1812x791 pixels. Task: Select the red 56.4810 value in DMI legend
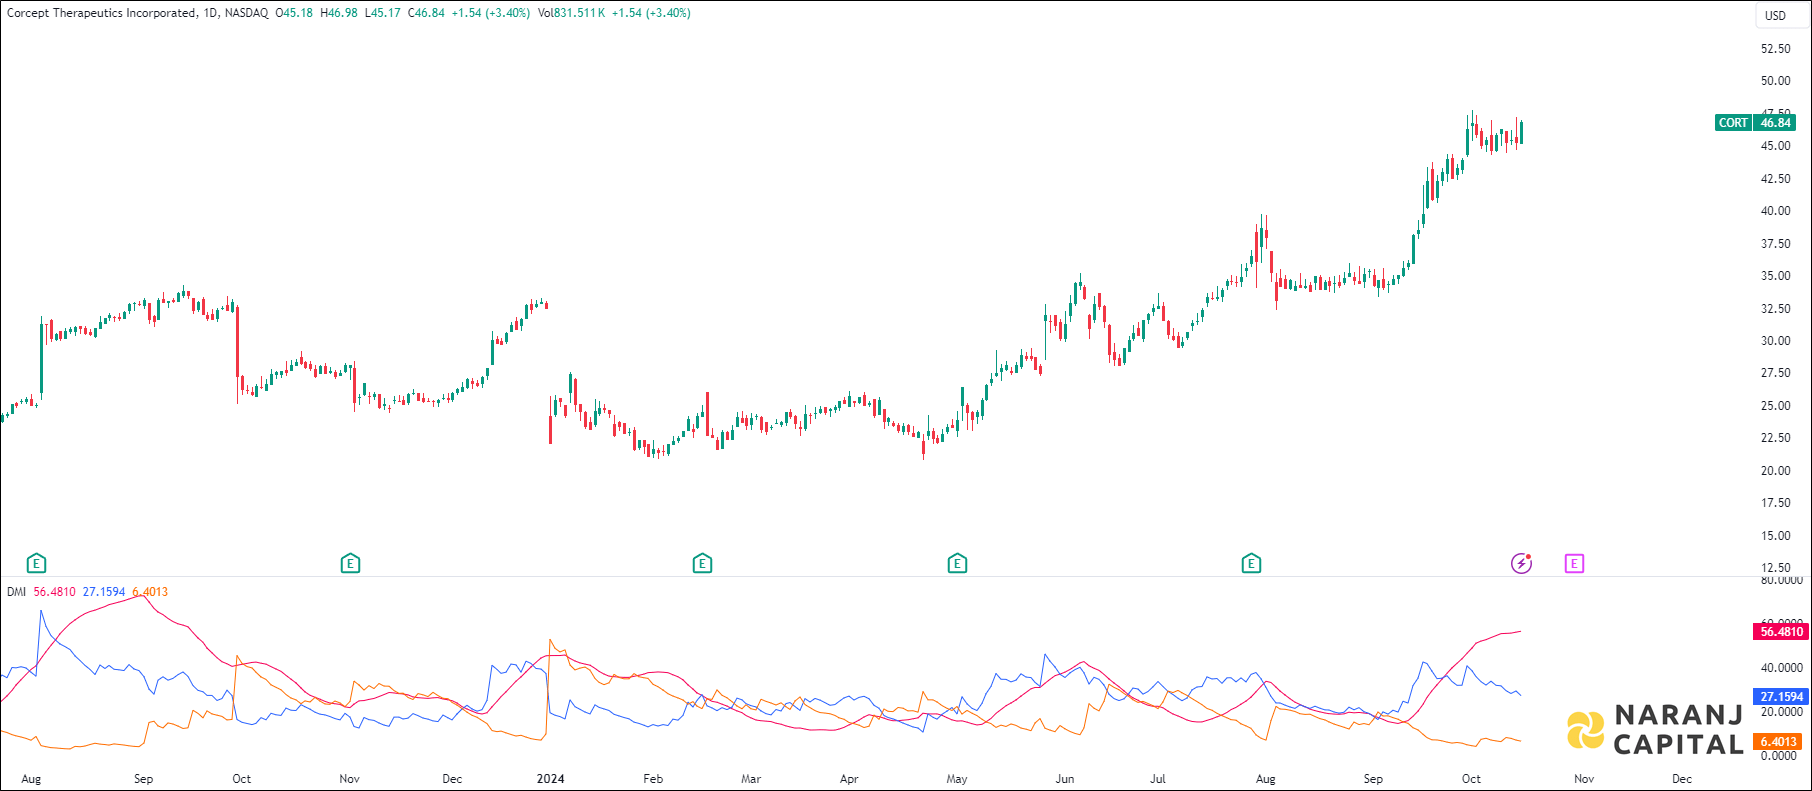(x=54, y=592)
